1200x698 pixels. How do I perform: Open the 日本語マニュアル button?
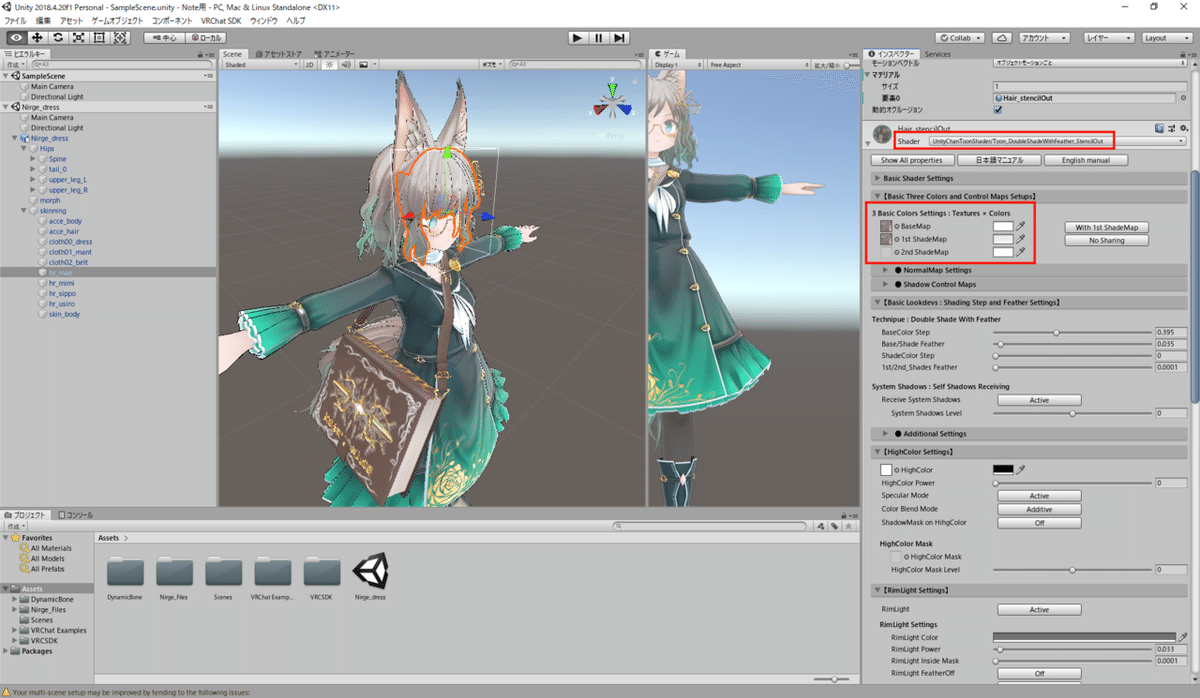point(998,160)
